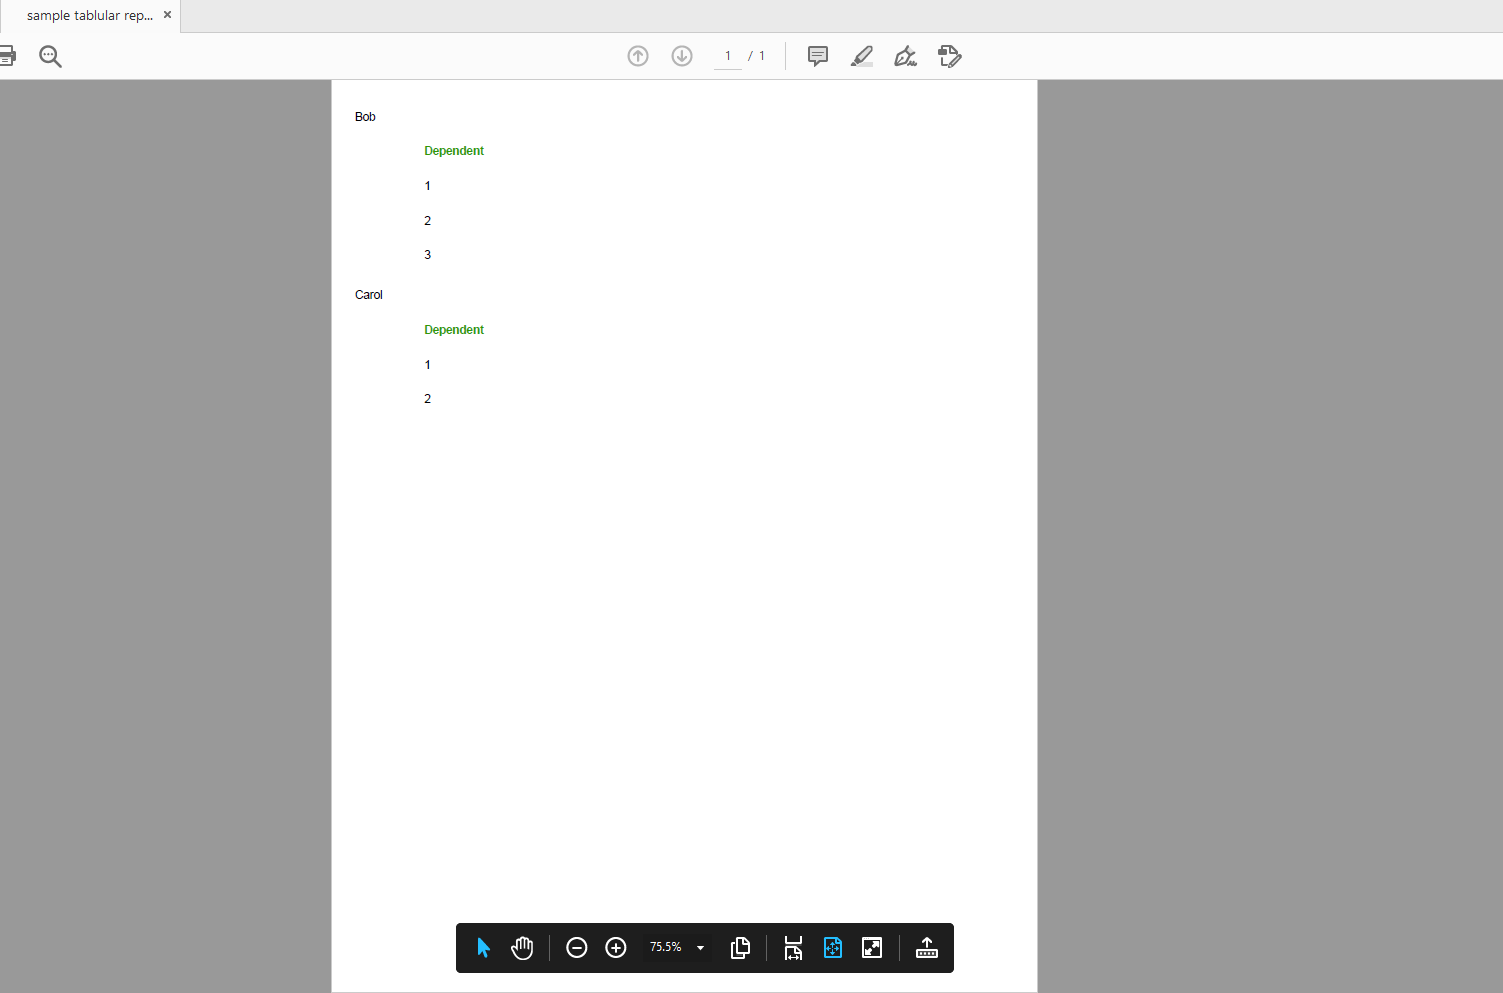Open the Fill & Sign pen tool

click(x=906, y=56)
